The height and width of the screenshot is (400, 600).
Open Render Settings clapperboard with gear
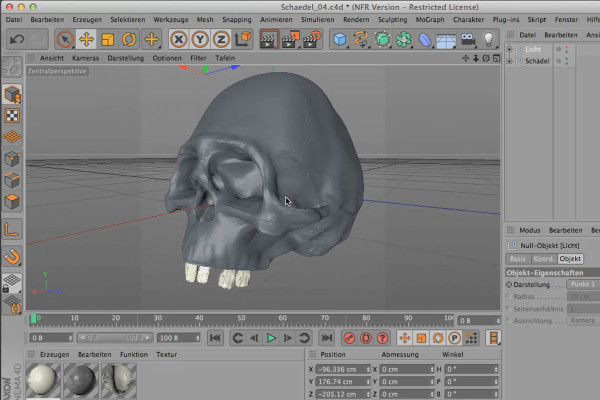point(312,39)
